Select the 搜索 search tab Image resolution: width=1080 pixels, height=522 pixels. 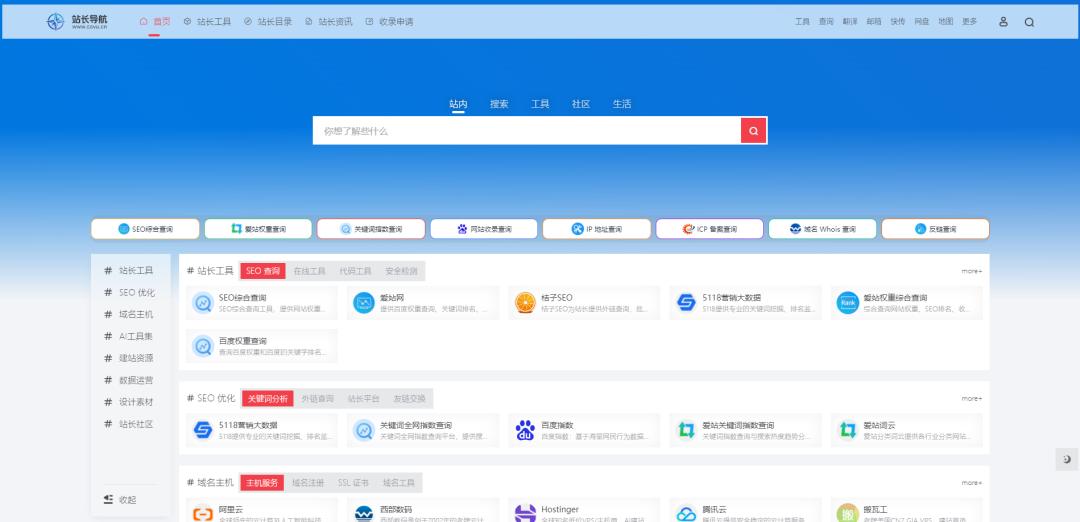[x=499, y=104]
